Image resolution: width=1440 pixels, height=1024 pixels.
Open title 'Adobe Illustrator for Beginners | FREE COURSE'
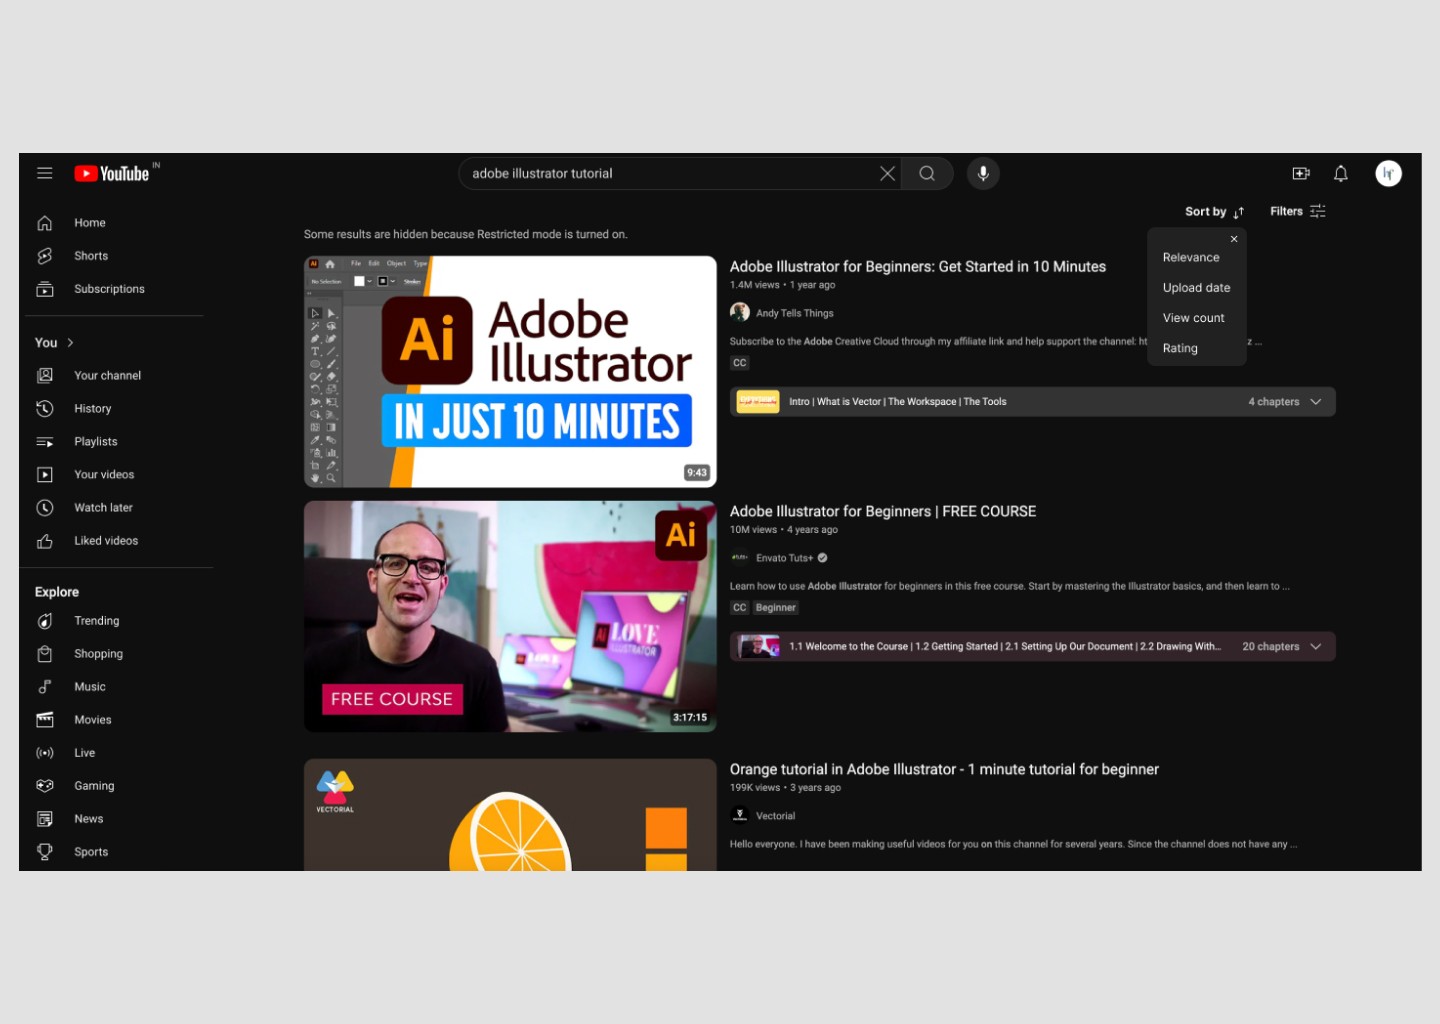(x=883, y=511)
